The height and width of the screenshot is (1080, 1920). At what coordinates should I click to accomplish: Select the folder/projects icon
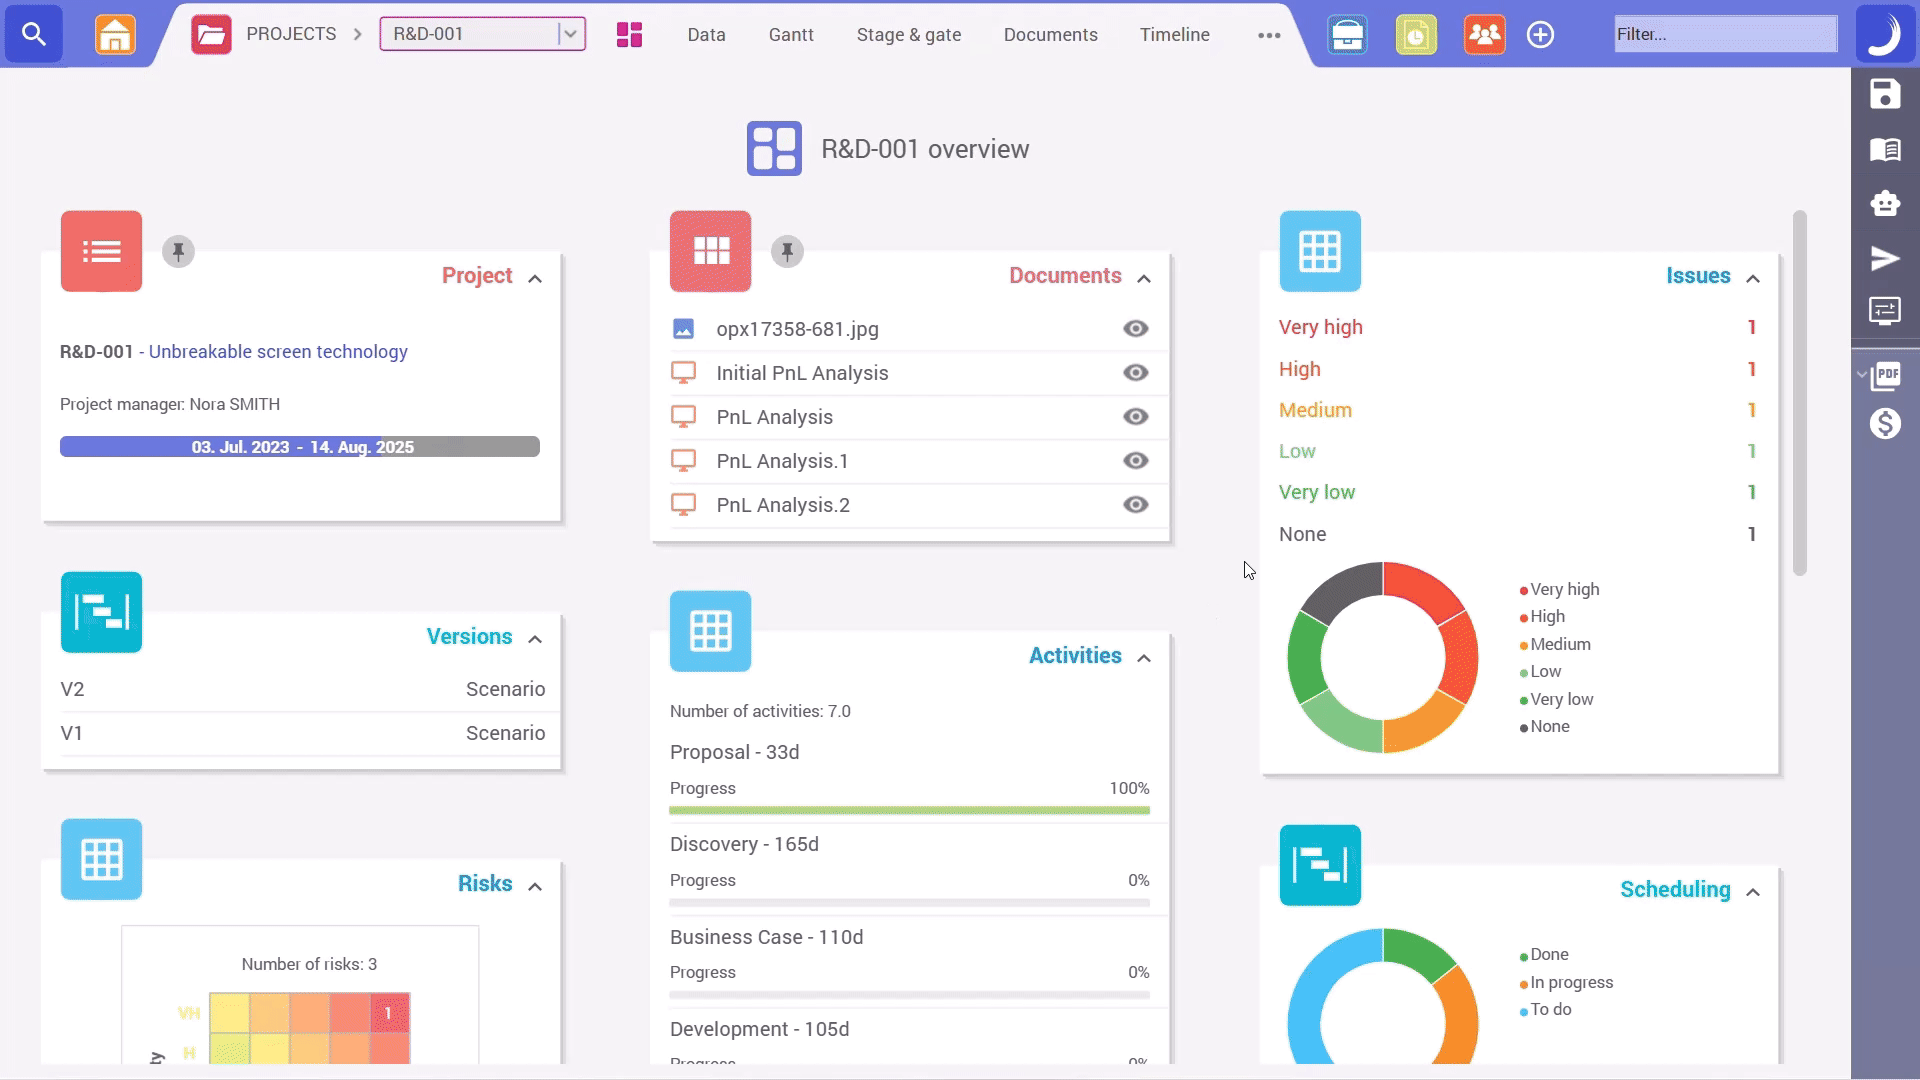[x=212, y=33]
